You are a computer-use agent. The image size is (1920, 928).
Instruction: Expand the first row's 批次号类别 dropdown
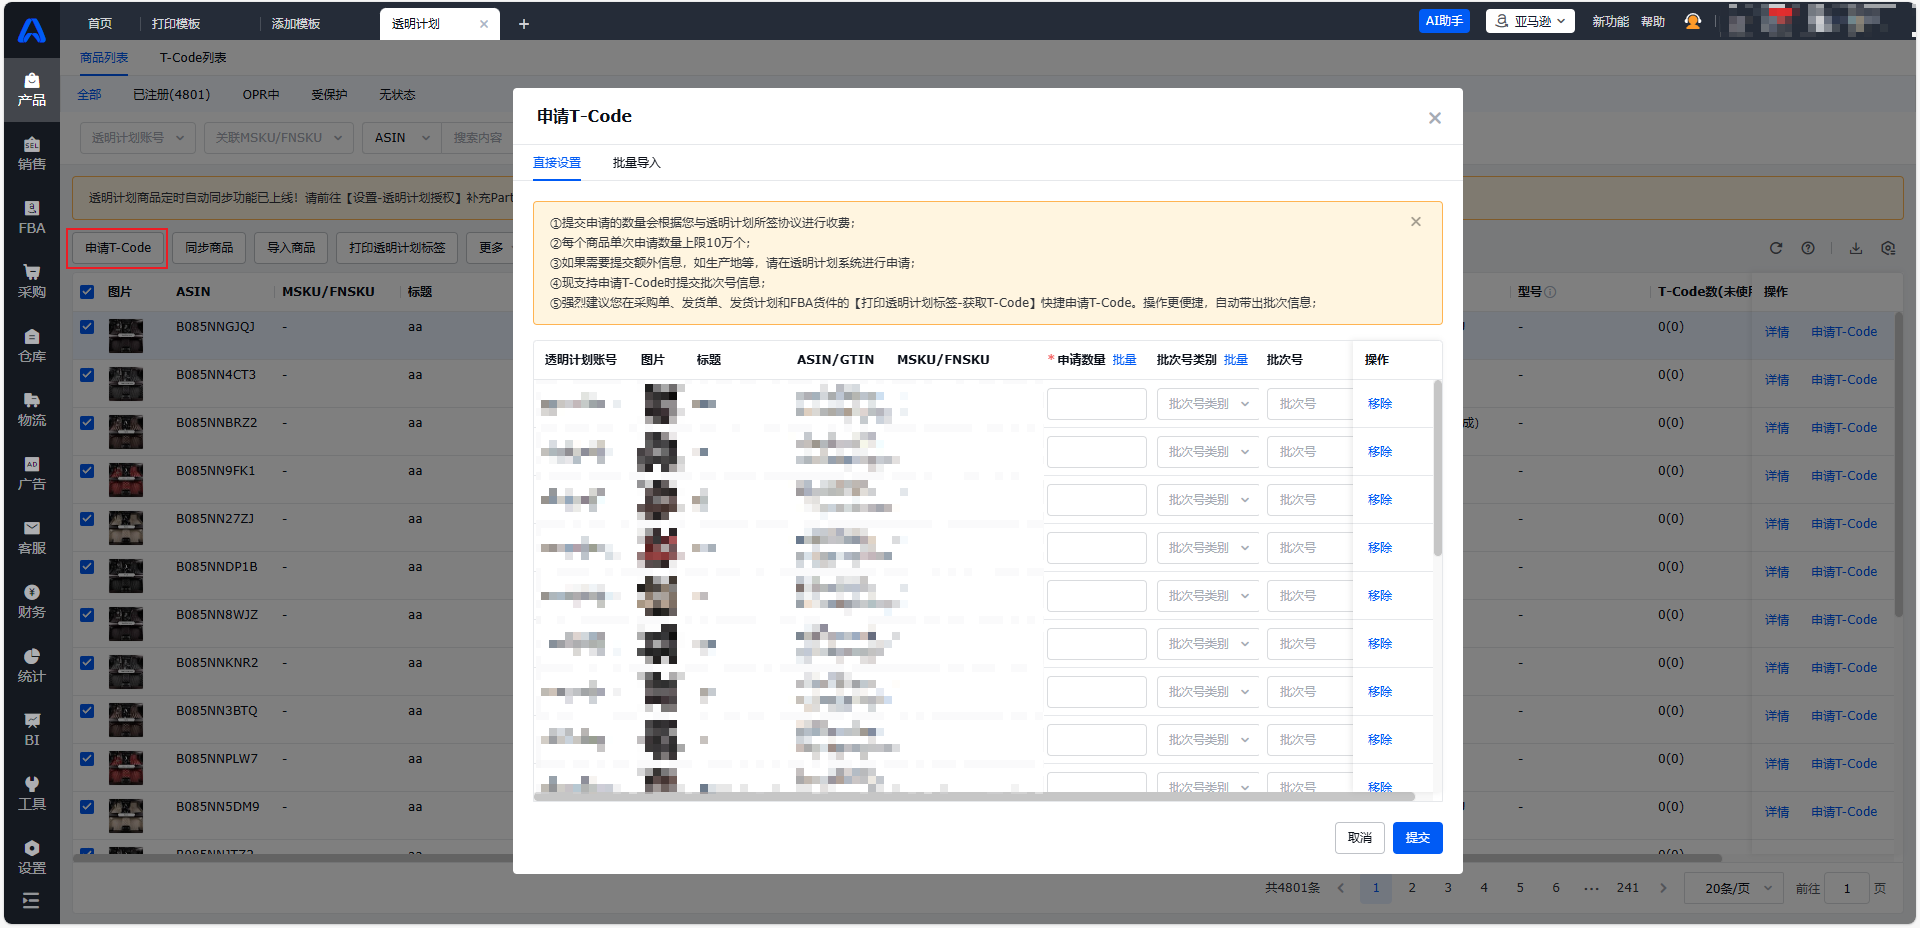pos(1208,404)
